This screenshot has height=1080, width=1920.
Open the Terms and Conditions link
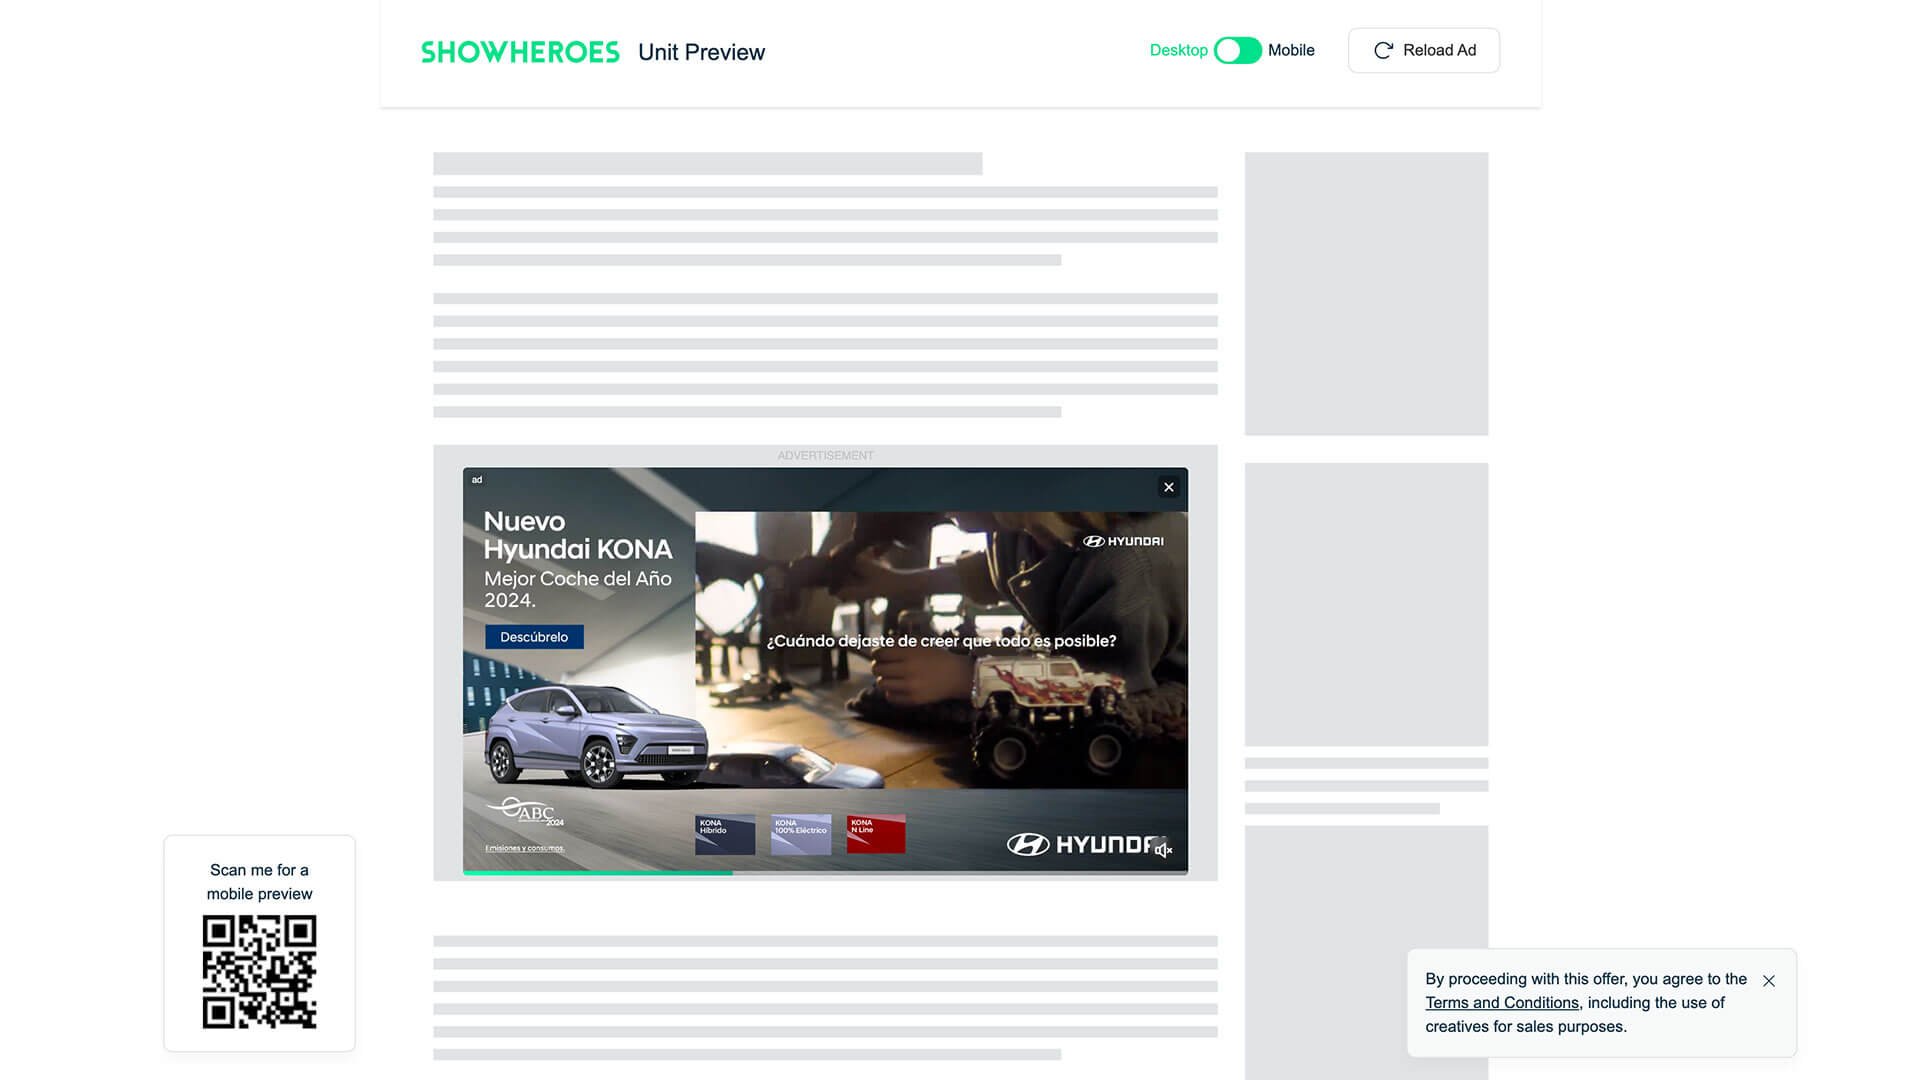tap(1501, 1003)
